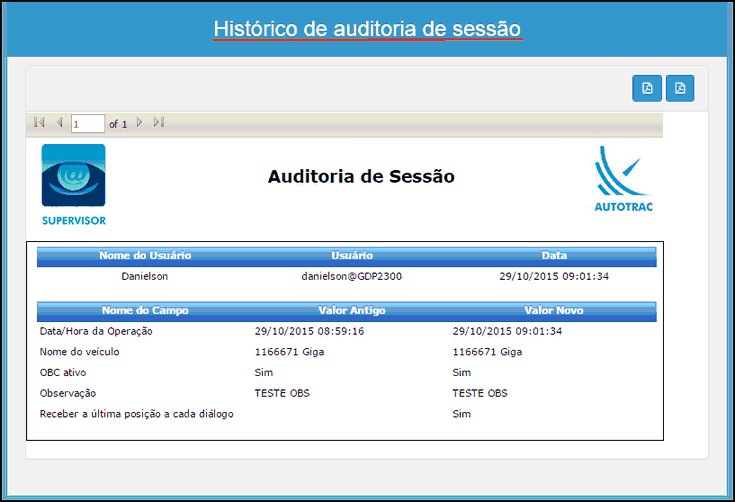The width and height of the screenshot is (735, 502).
Task: Select the Observação row label
Action: [68, 393]
